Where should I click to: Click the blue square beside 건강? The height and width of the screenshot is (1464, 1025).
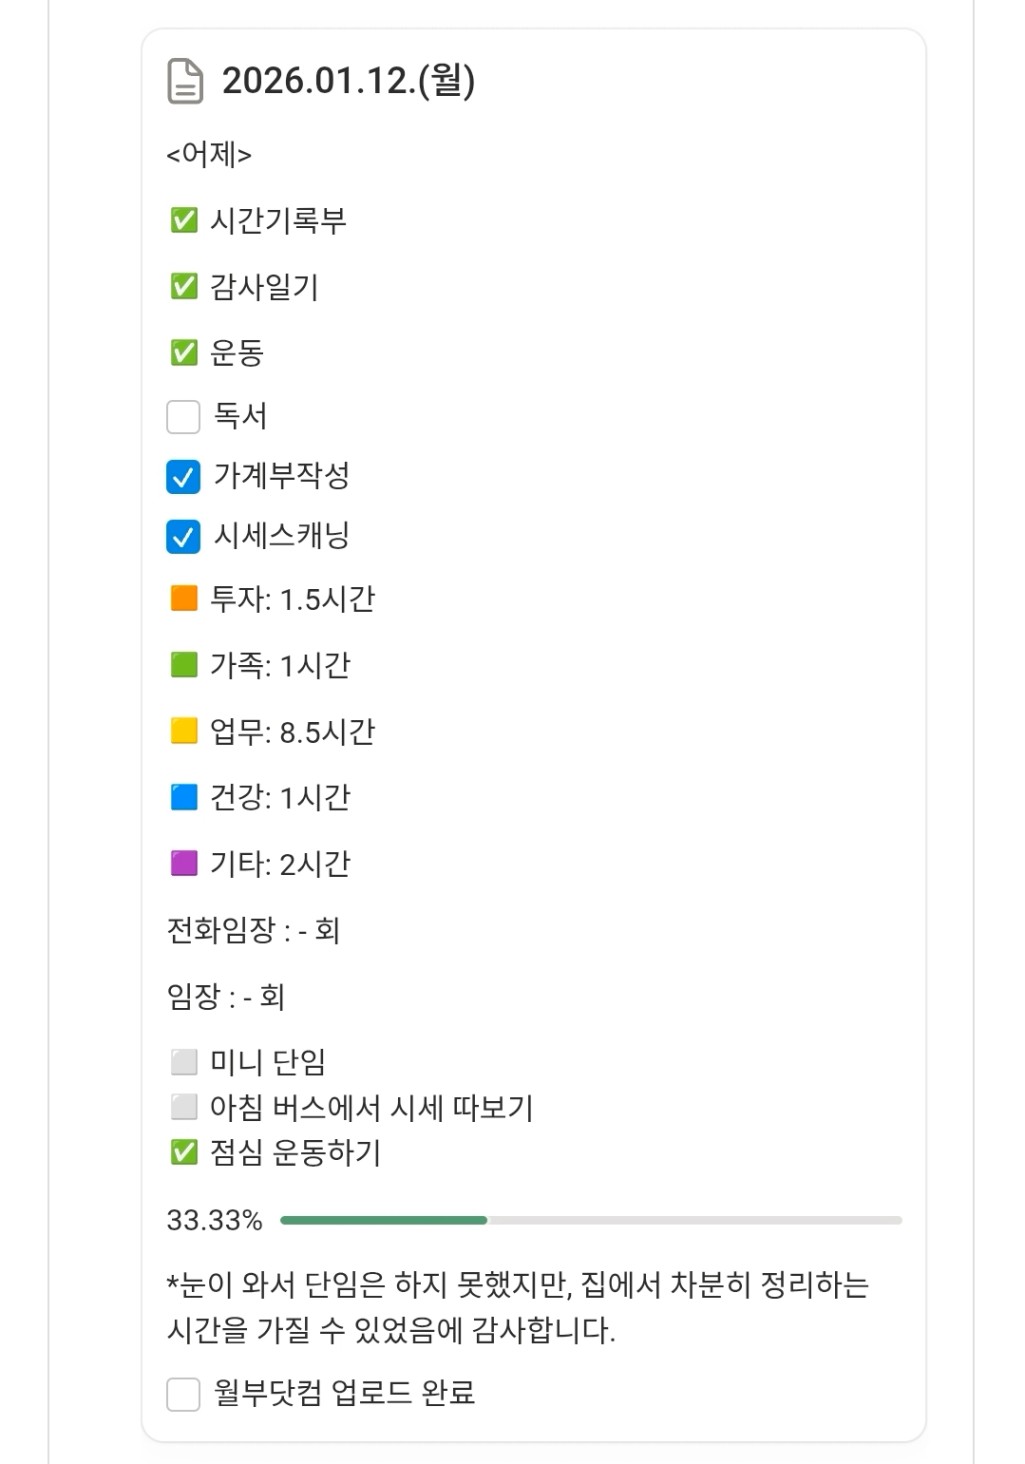[x=184, y=797]
